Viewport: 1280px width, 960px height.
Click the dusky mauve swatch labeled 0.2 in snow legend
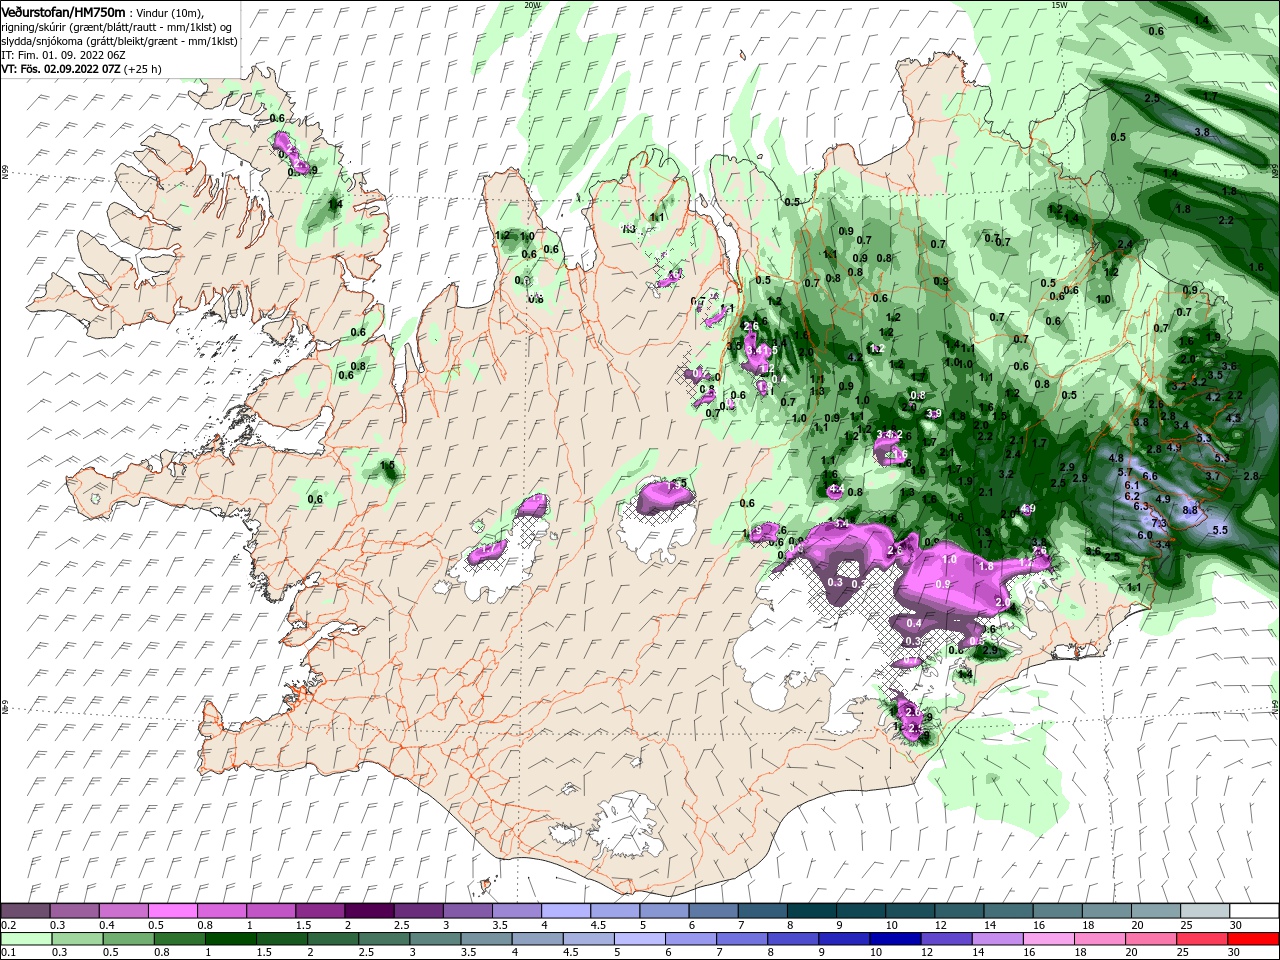(x=25, y=911)
